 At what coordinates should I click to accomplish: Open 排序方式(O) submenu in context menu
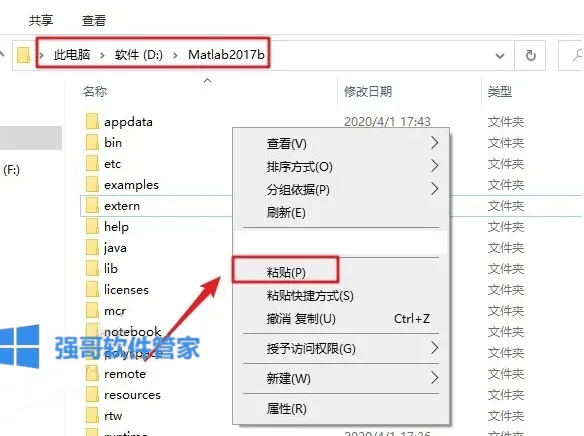coord(341,166)
